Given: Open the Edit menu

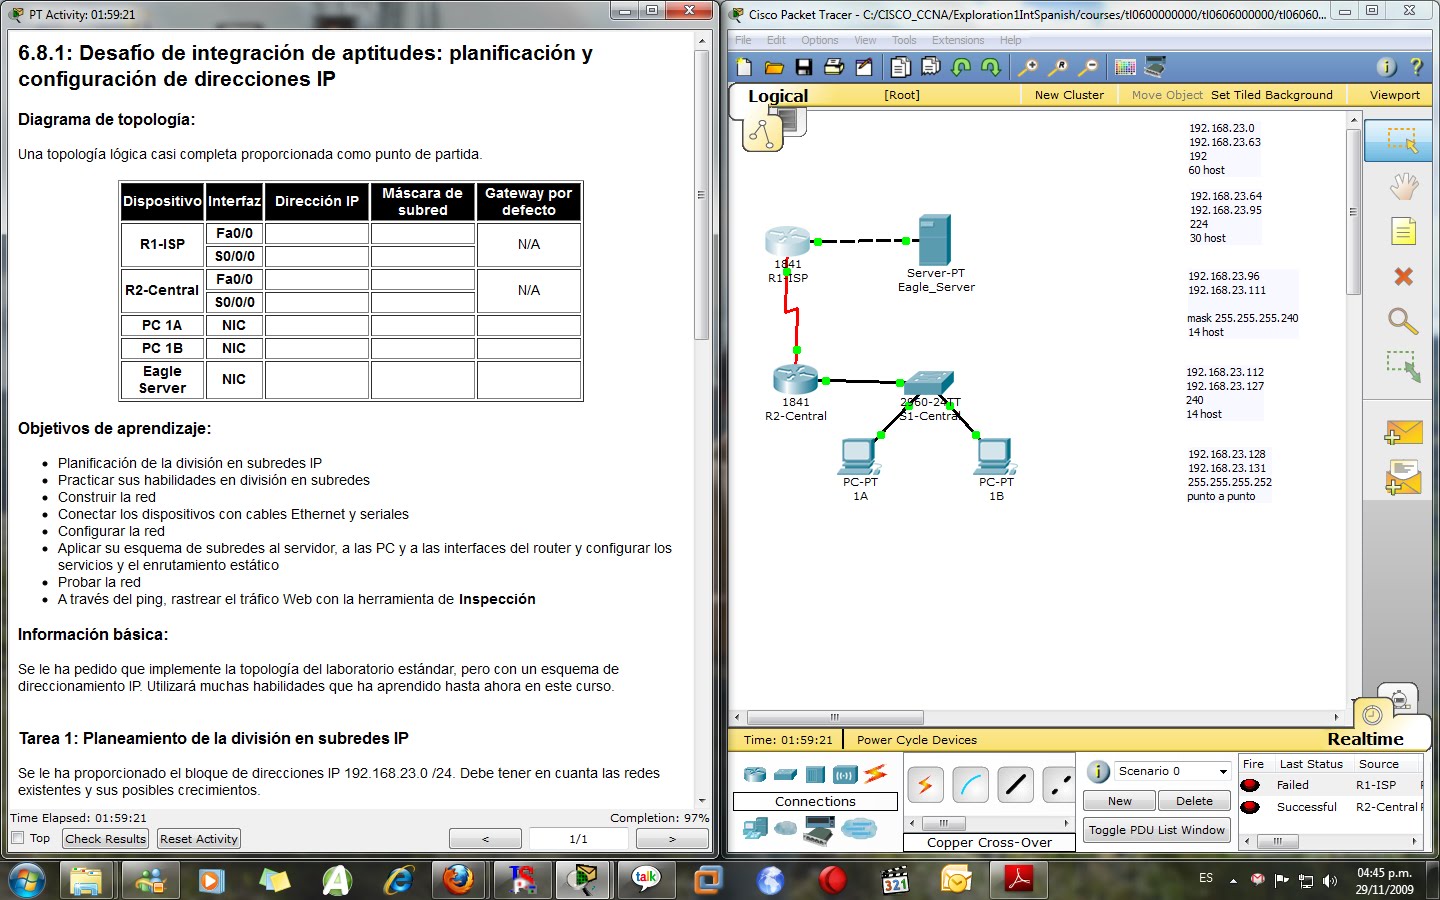Looking at the screenshot, I should pyautogui.click(x=776, y=40).
